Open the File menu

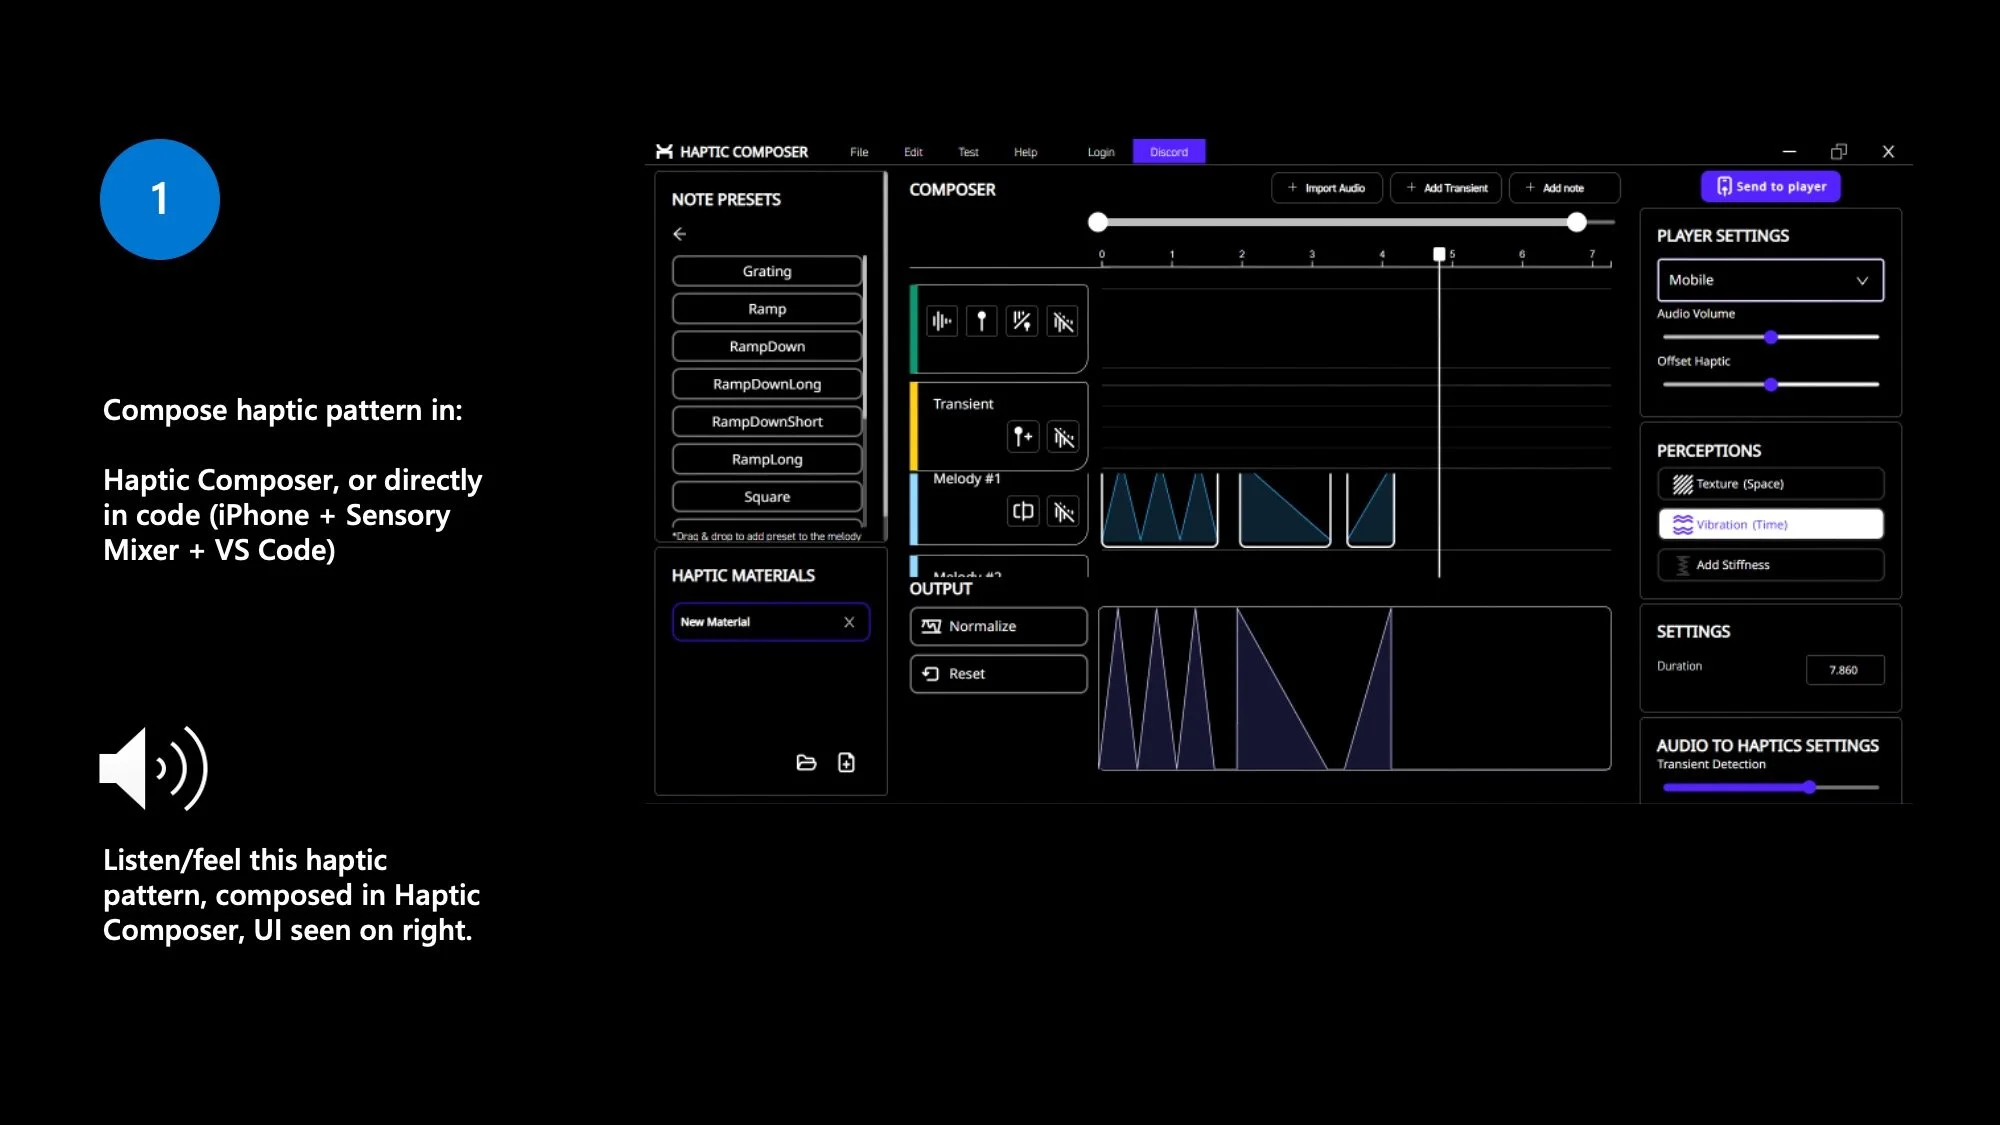(859, 152)
